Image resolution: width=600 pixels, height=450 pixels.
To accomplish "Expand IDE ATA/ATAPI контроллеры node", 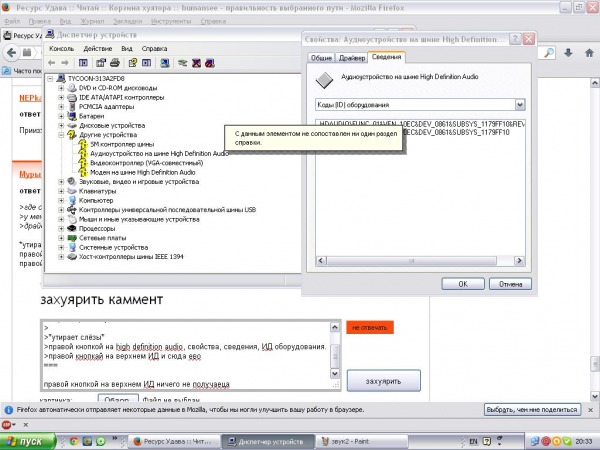I will point(61,98).
